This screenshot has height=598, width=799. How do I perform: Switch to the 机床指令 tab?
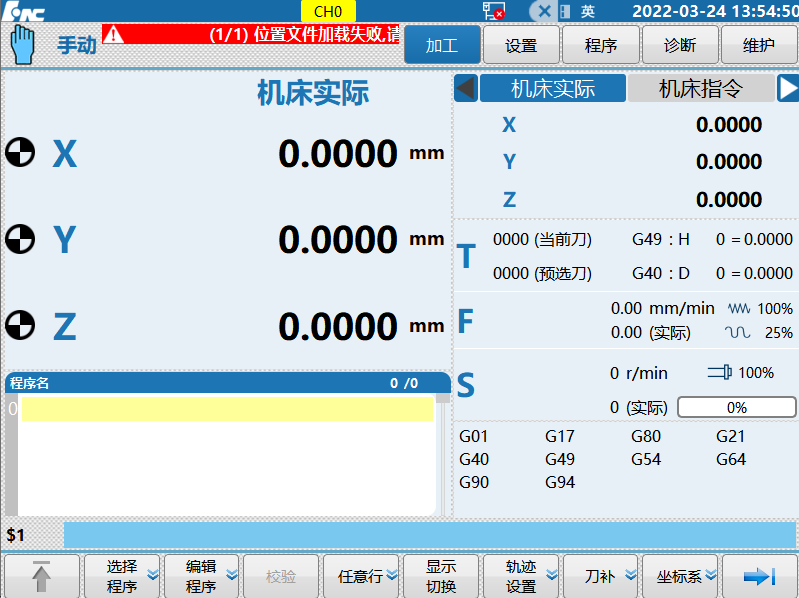(x=700, y=89)
